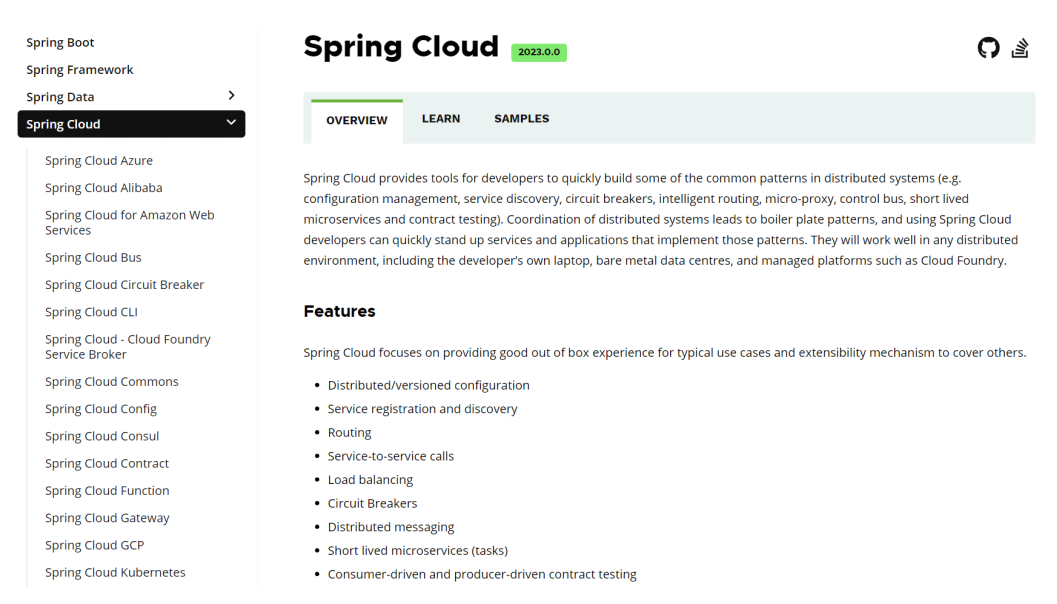
Task: Open Spring Cloud Bus
Action: point(93,258)
